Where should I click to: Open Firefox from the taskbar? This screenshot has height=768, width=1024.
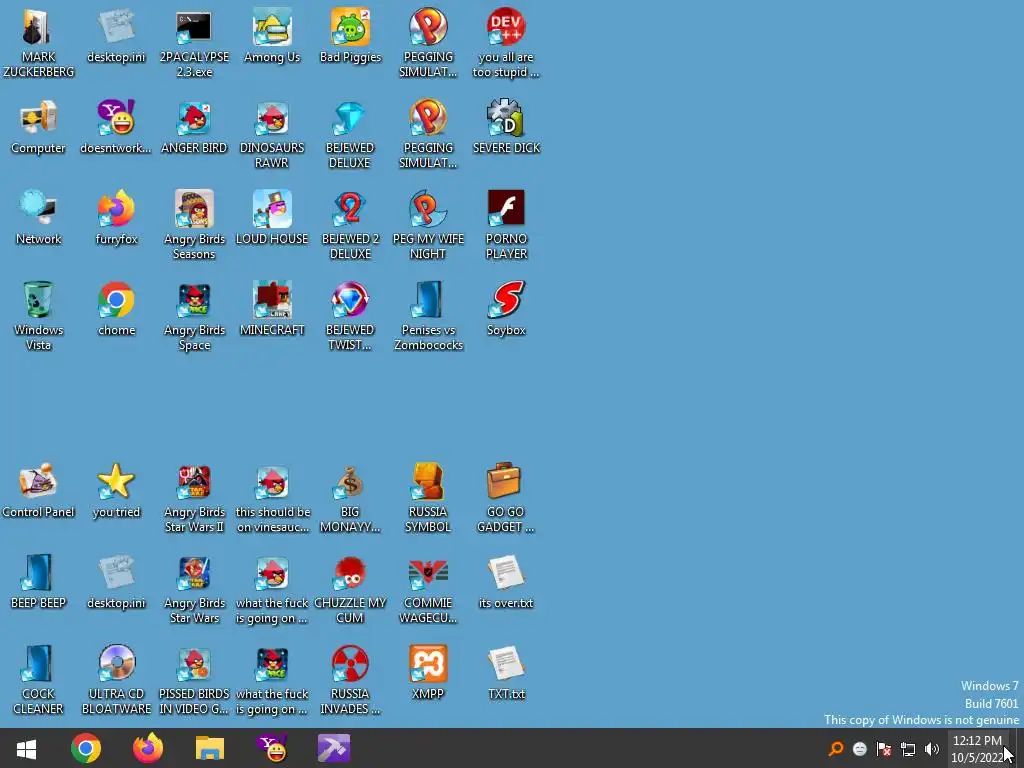point(148,748)
